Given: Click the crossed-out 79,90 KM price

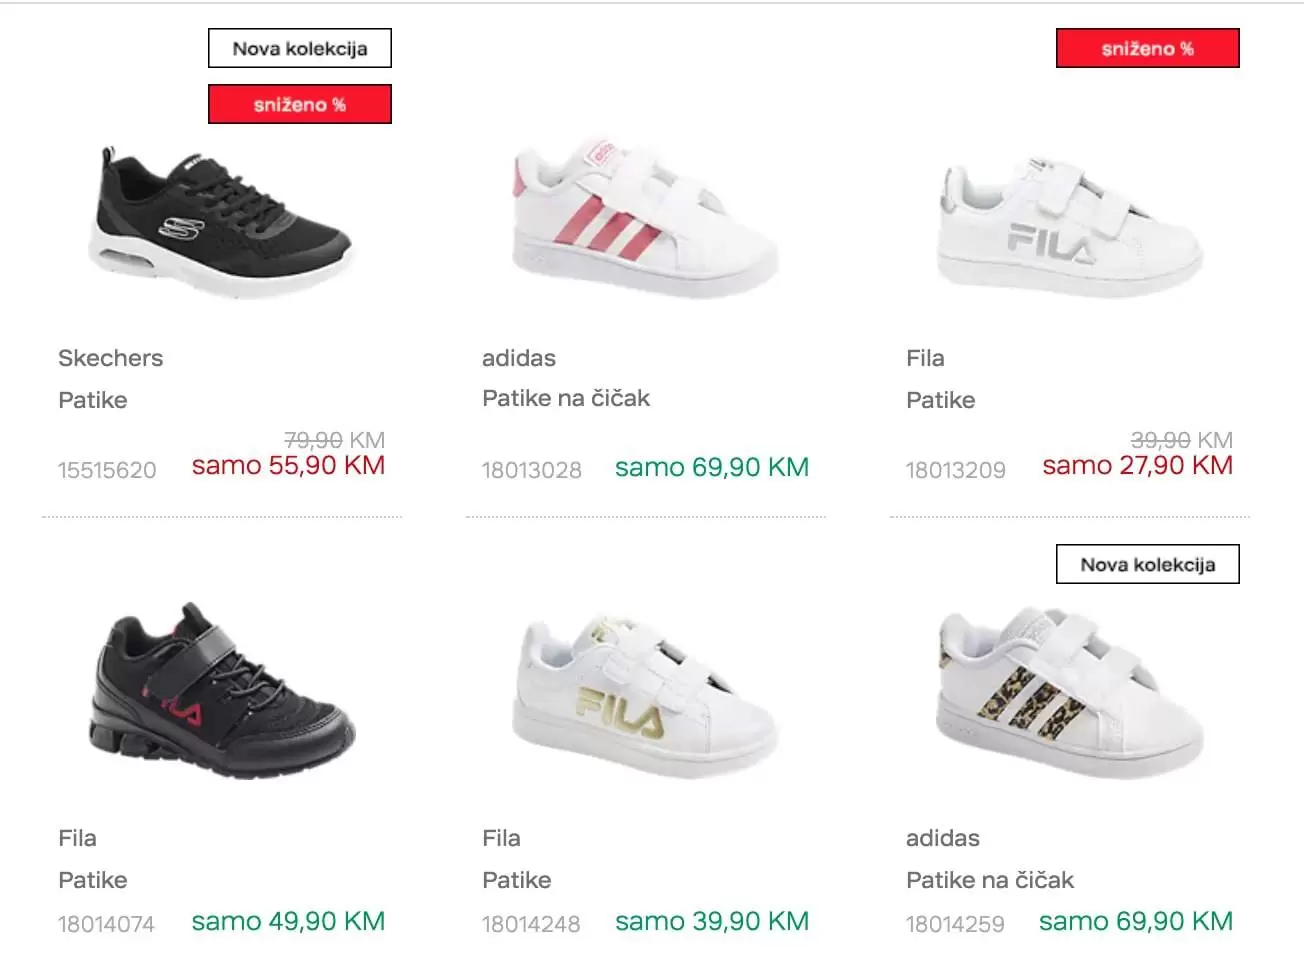Looking at the screenshot, I should 334,440.
